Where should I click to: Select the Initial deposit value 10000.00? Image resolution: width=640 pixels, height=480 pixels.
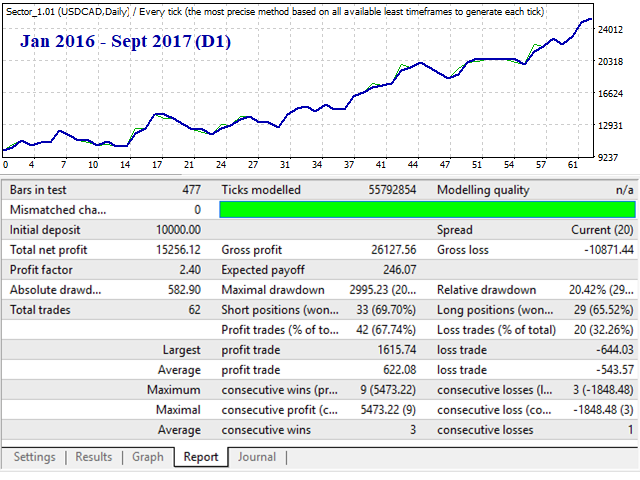coord(178,230)
